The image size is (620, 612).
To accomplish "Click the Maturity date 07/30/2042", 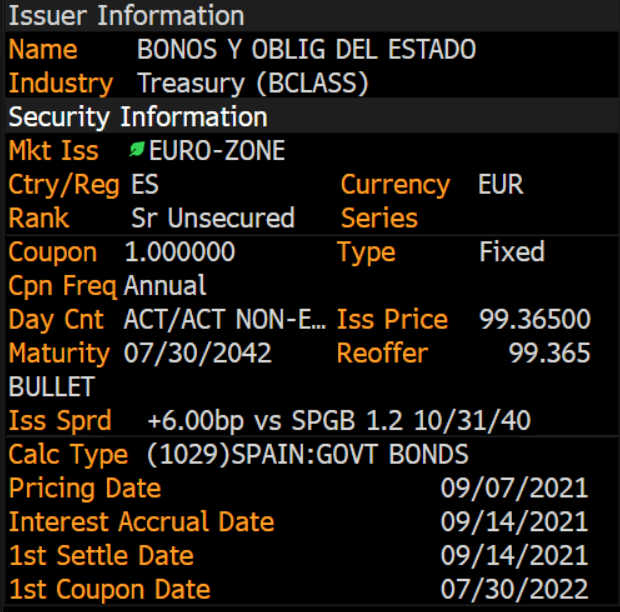I will [198, 353].
